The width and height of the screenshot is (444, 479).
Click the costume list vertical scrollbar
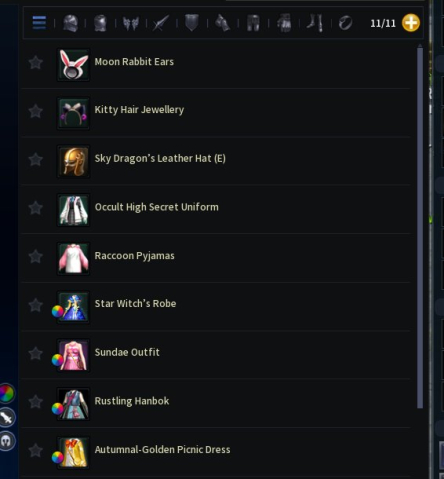(420, 227)
